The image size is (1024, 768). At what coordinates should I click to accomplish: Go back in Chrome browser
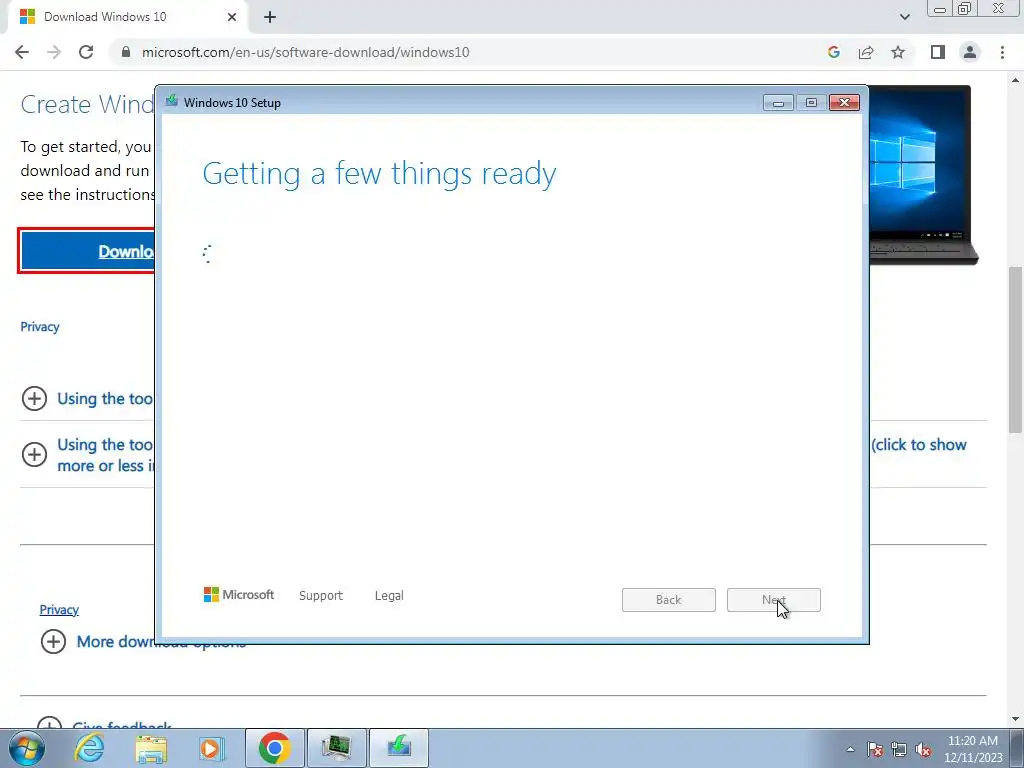coord(22,52)
